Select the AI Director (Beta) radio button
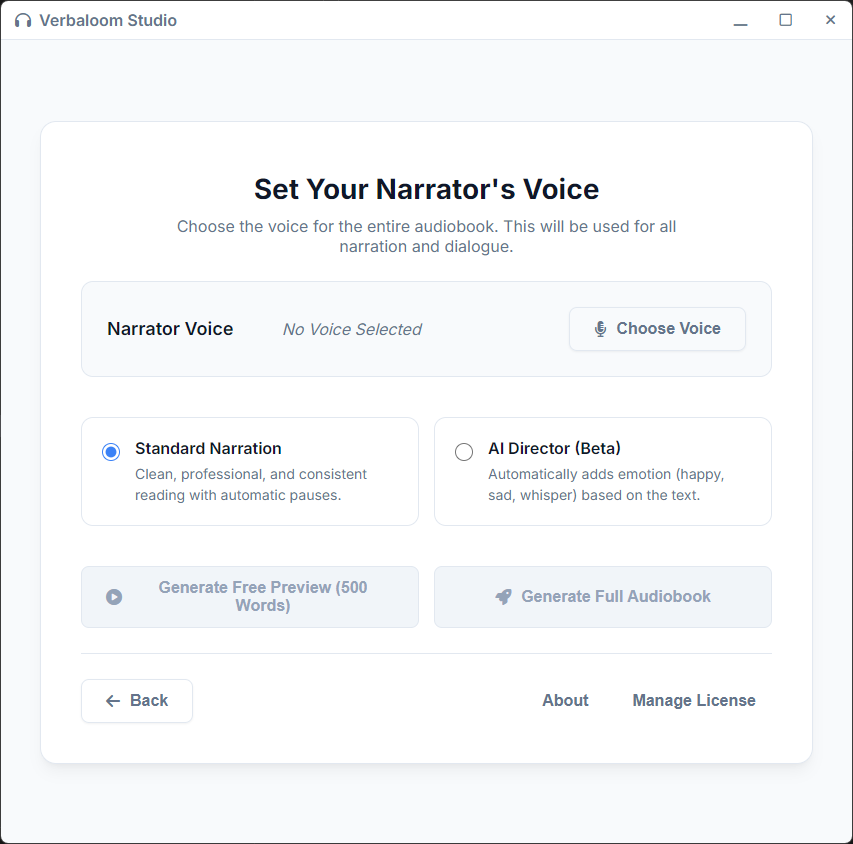Screen dimensions: 853x844 [x=463, y=452]
